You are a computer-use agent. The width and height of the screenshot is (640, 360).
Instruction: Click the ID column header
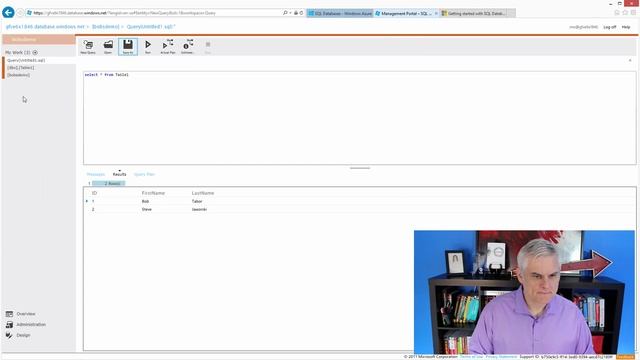[94, 193]
